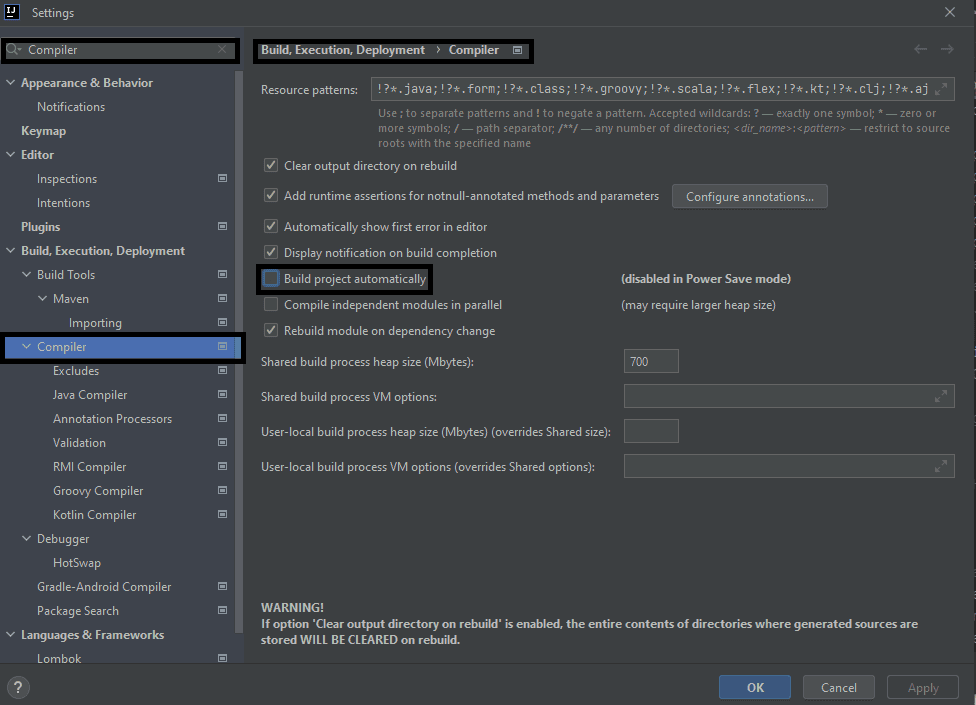Click the project icon beside Importing
Screen dimensions: 976x705
222,322
